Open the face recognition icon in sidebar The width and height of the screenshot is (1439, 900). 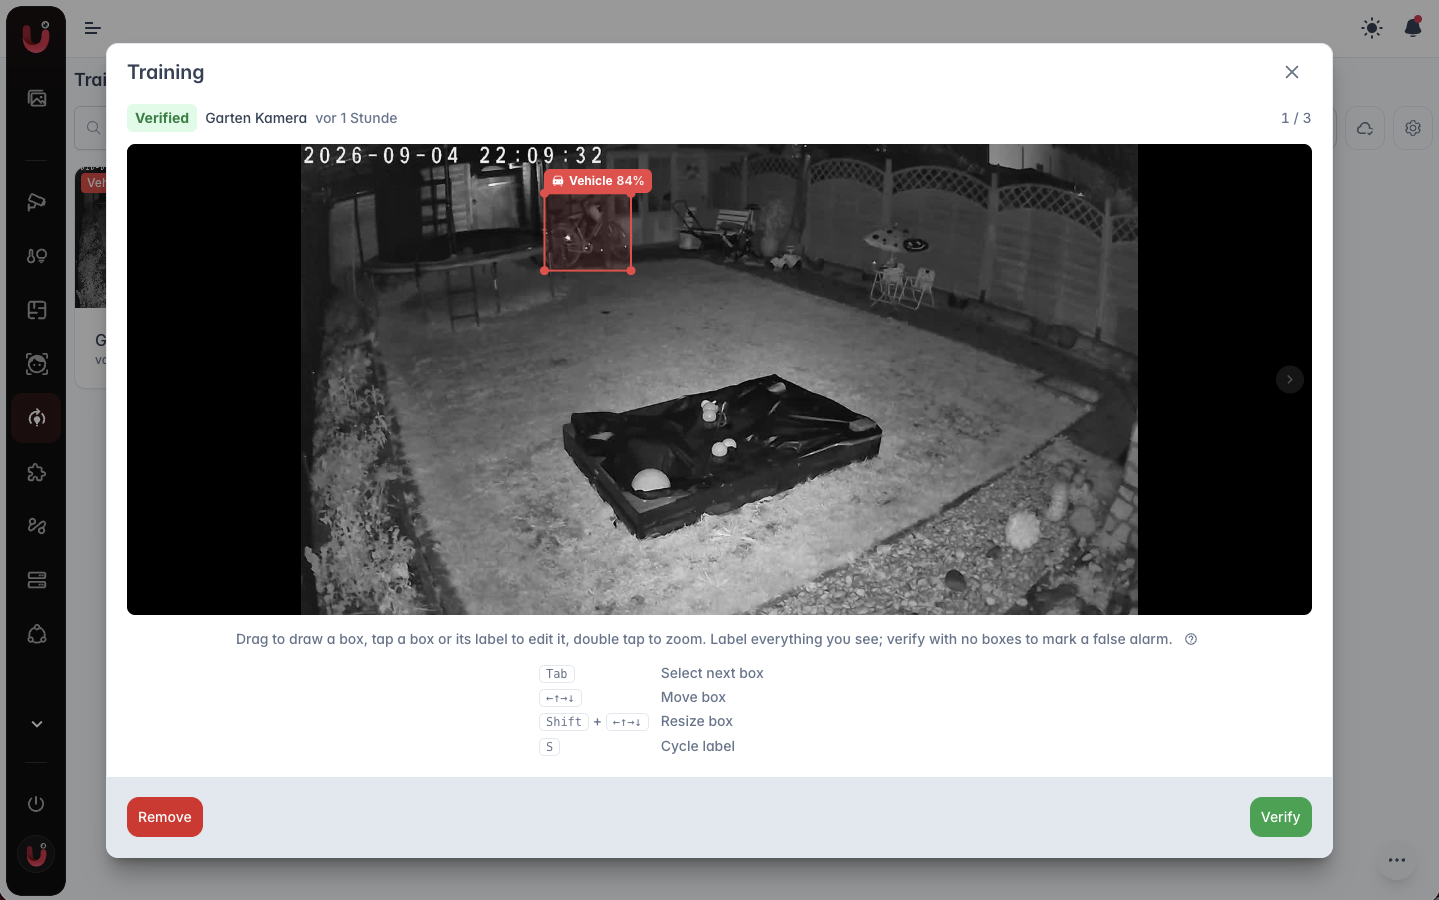pyautogui.click(x=37, y=364)
